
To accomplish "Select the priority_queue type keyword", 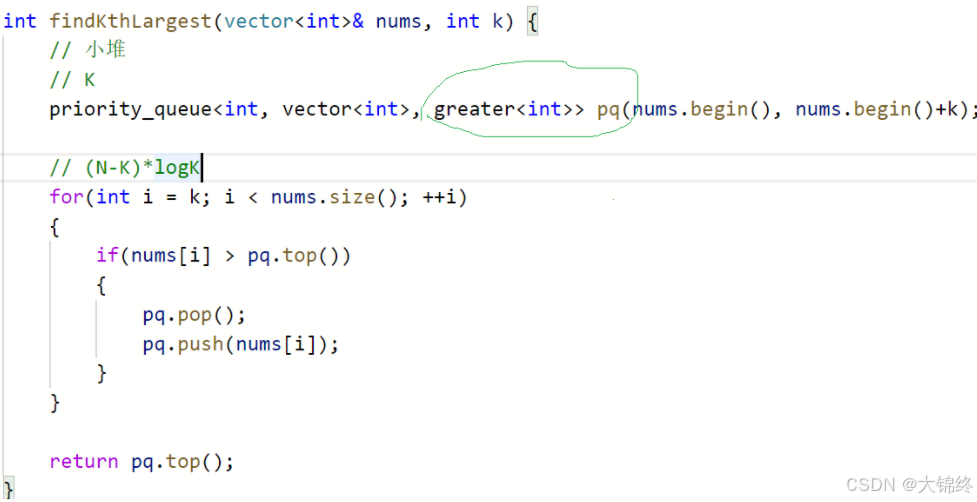I will coord(131,110).
